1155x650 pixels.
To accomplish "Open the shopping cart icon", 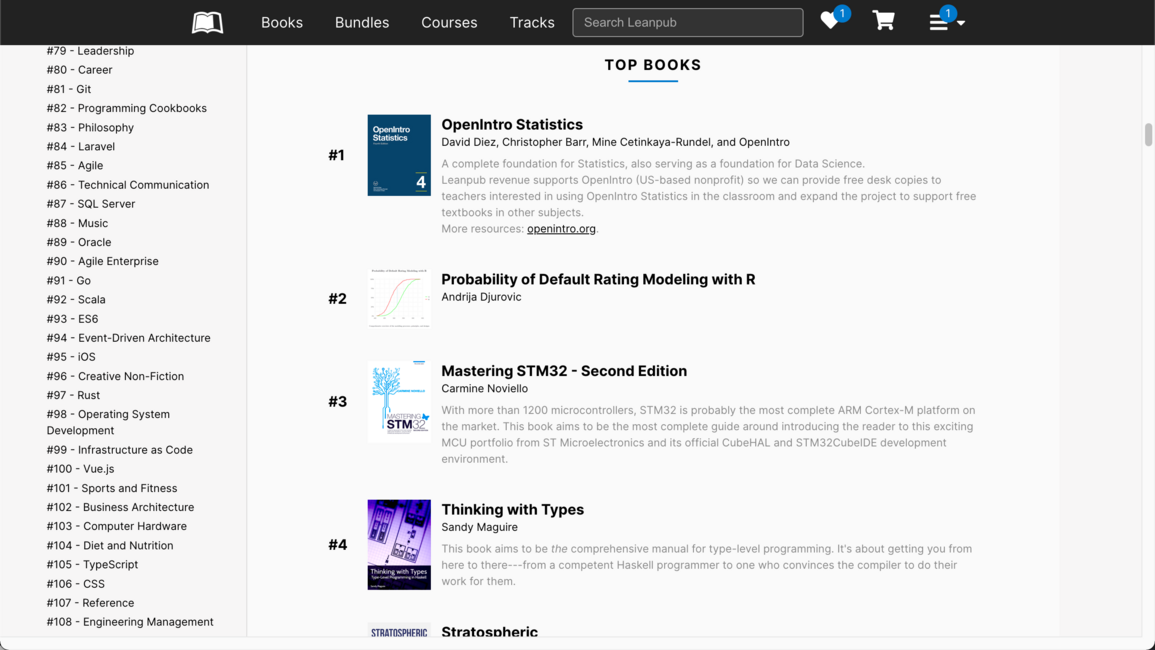I will (883, 21).
